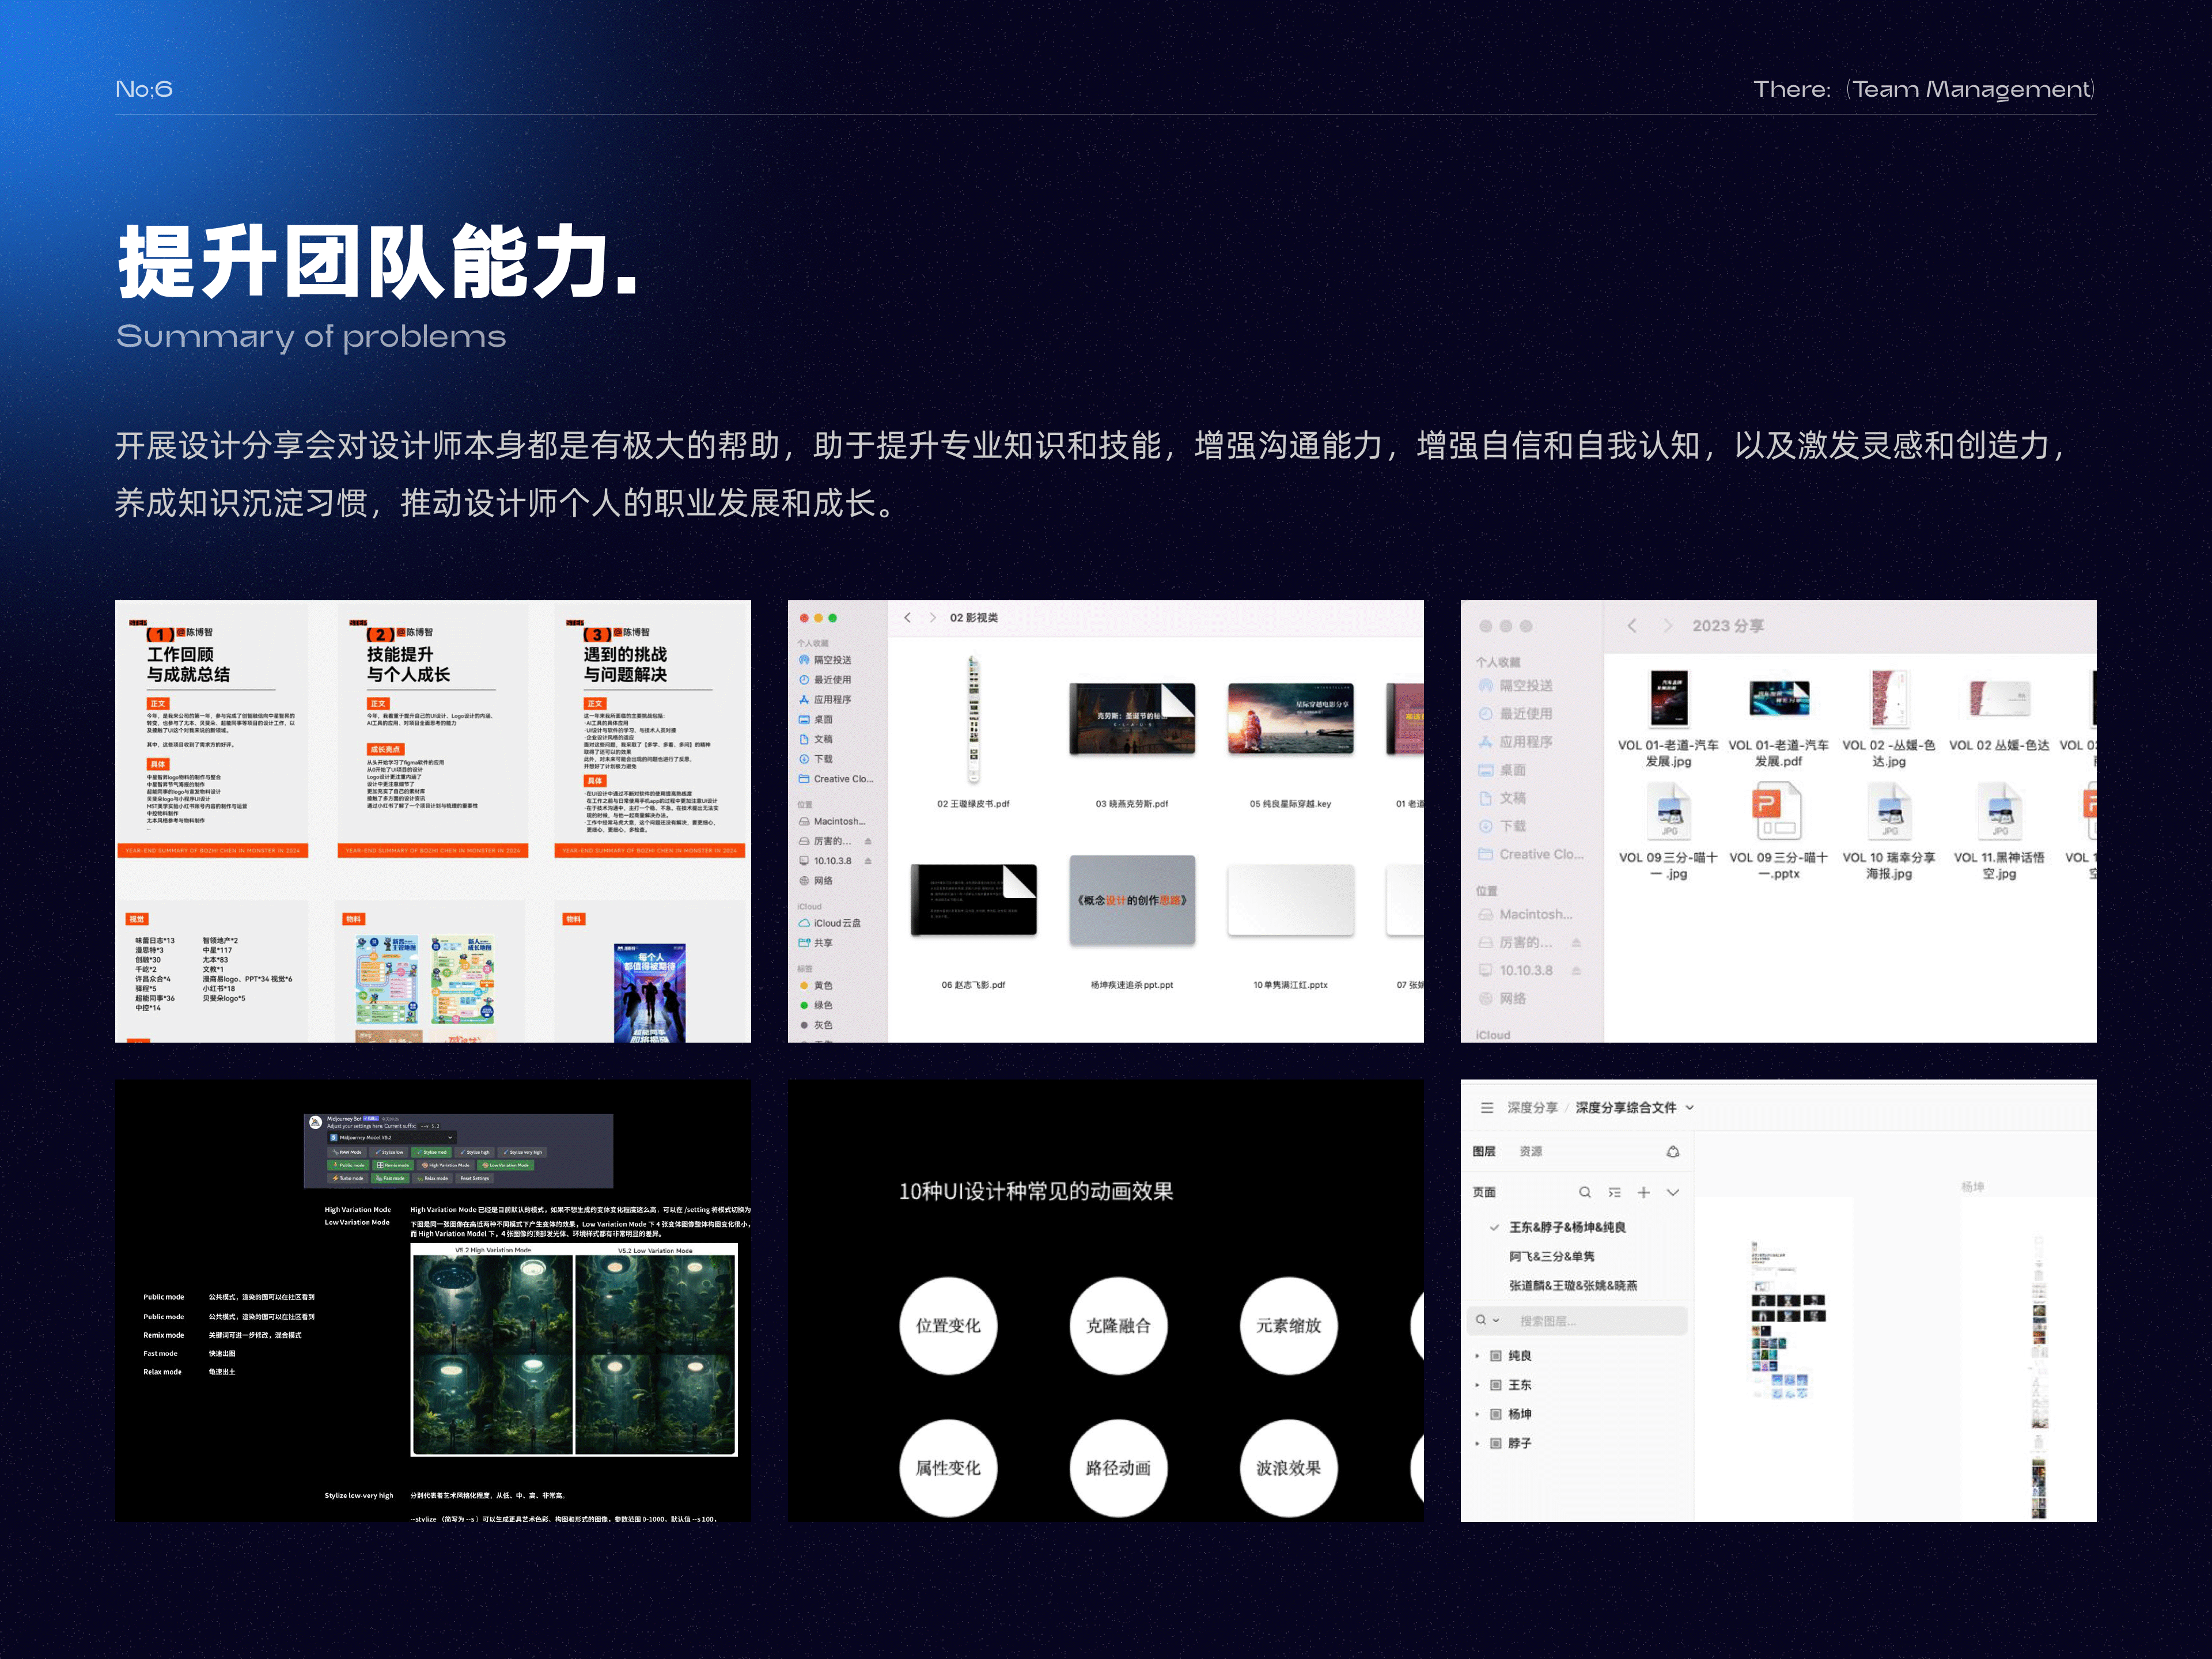Open Creative Clo... folder in 02 影视类 sidebar

point(836,779)
